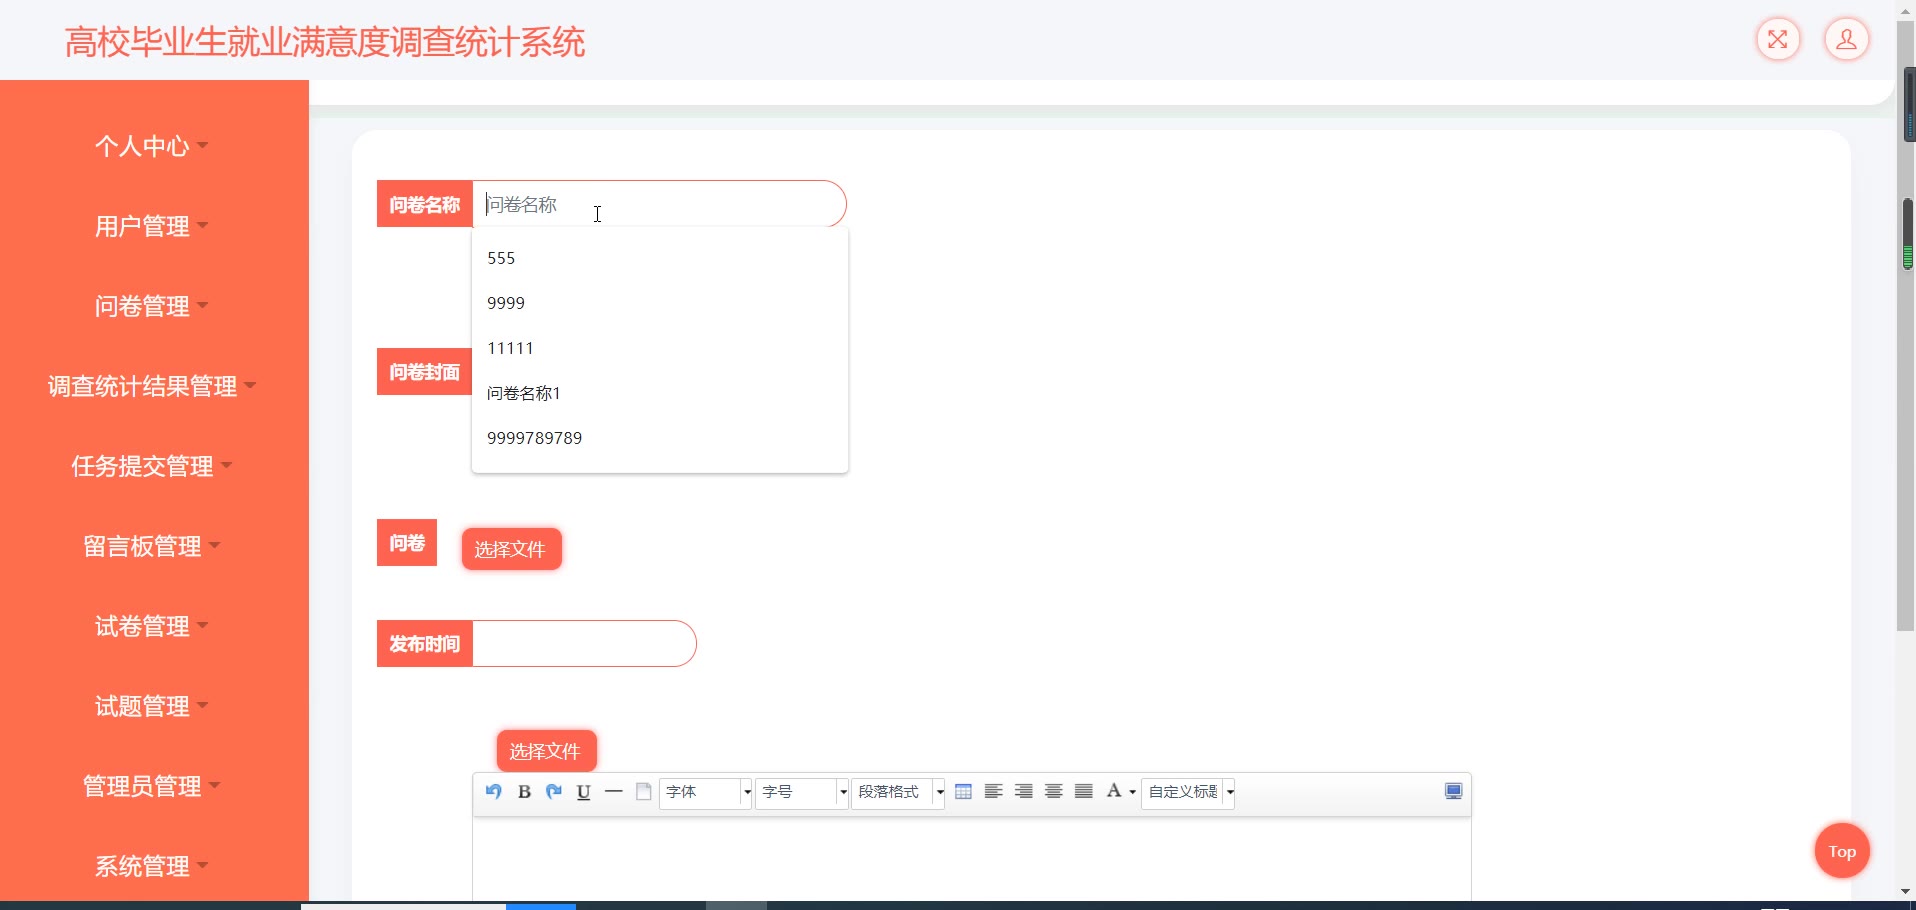Click the 高校毕业生就业满意度调查统计系统 title
1916x910 pixels.
pos(324,43)
